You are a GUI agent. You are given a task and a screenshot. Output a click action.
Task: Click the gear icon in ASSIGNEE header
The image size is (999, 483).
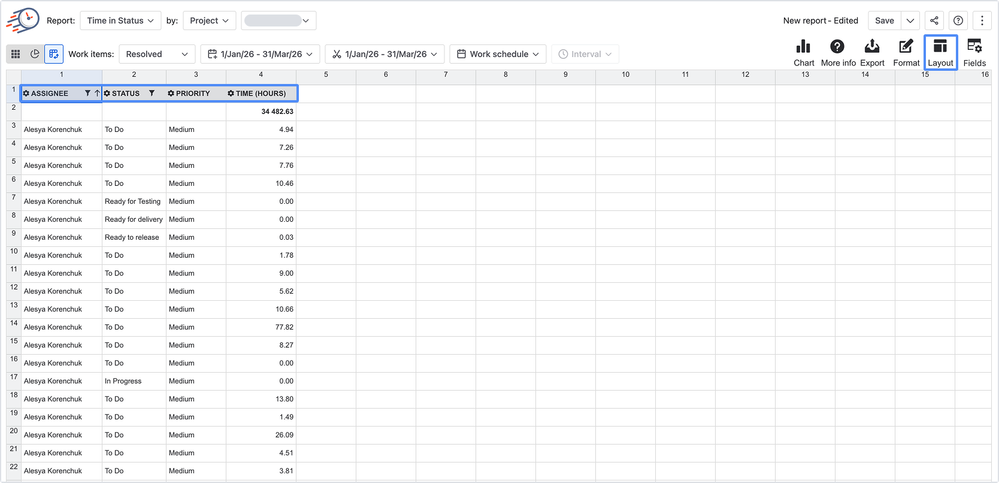pyautogui.click(x=26, y=94)
